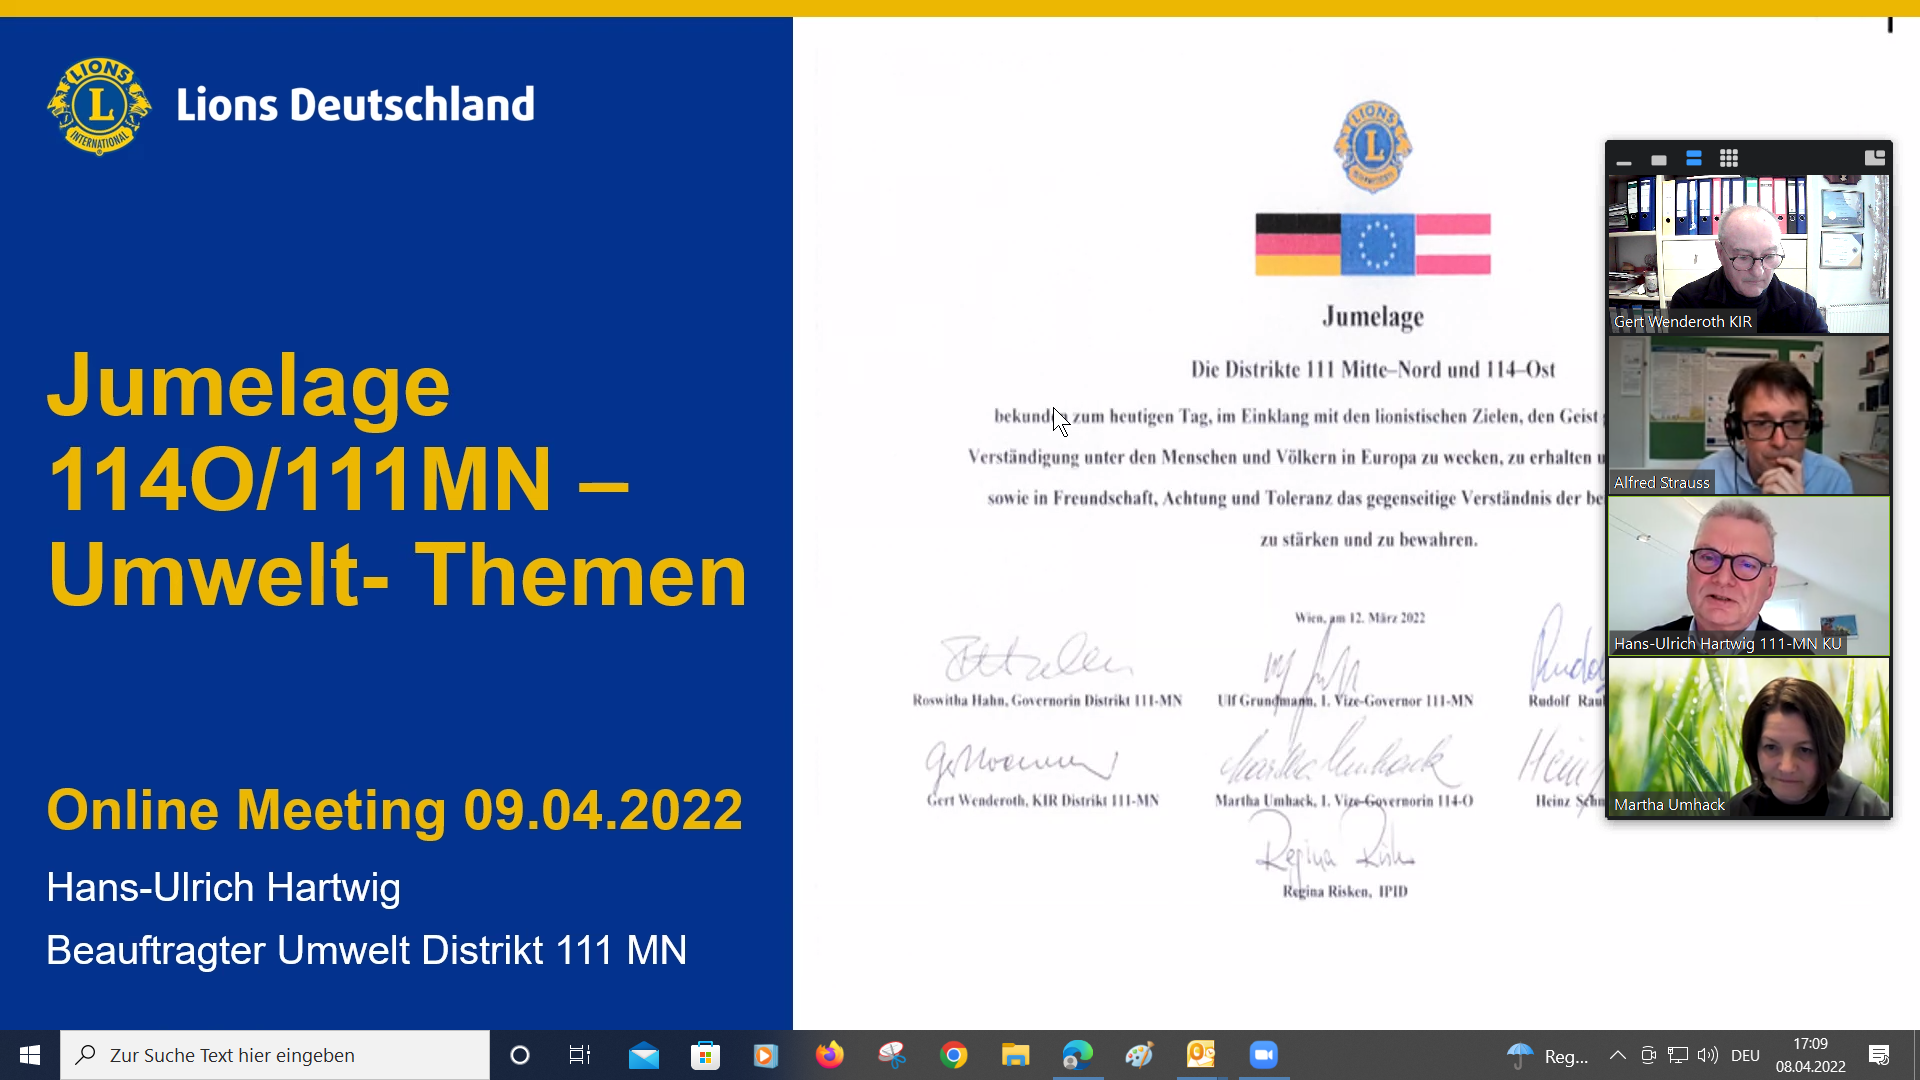
Task: Open network status tray icon
Action: pyautogui.click(x=1678, y=1055)
